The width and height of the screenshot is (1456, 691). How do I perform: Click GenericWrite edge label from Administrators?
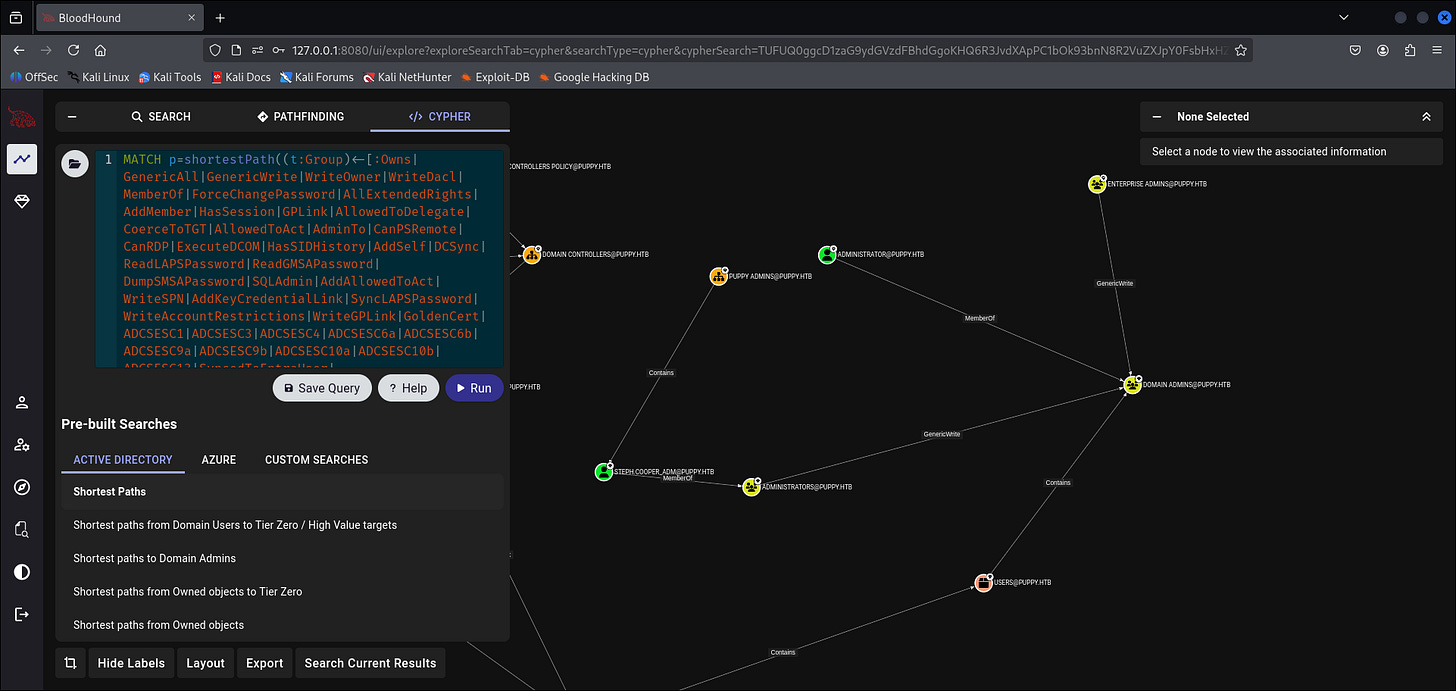(x=941, y=434)
